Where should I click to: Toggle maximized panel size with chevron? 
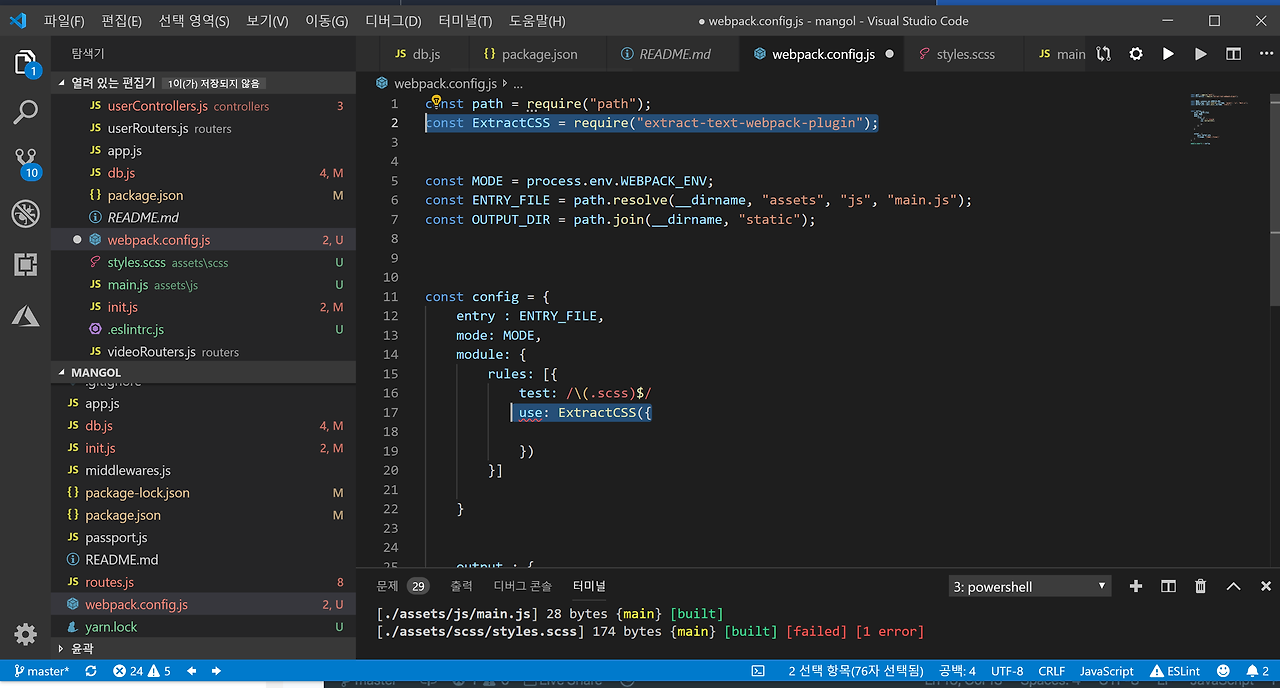coord(1233,587)
